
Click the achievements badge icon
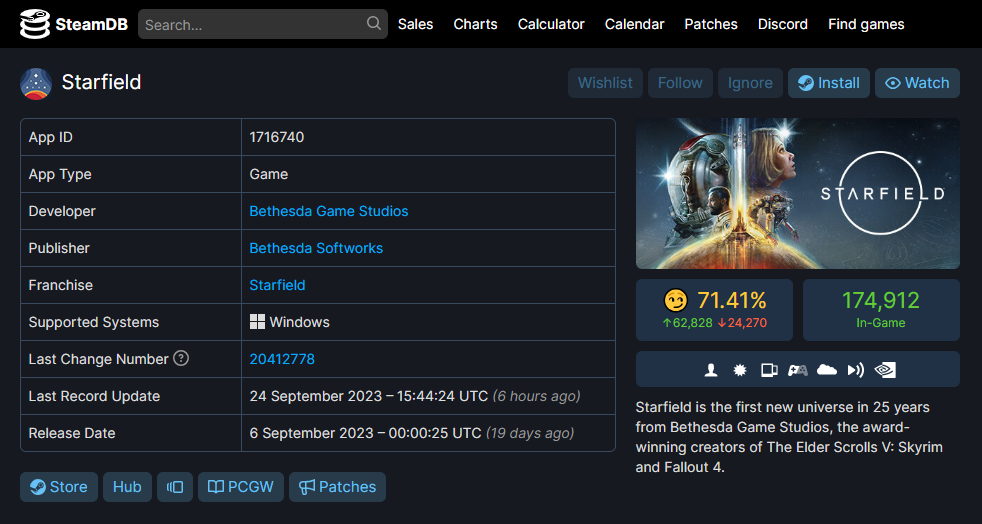[740, 370]
